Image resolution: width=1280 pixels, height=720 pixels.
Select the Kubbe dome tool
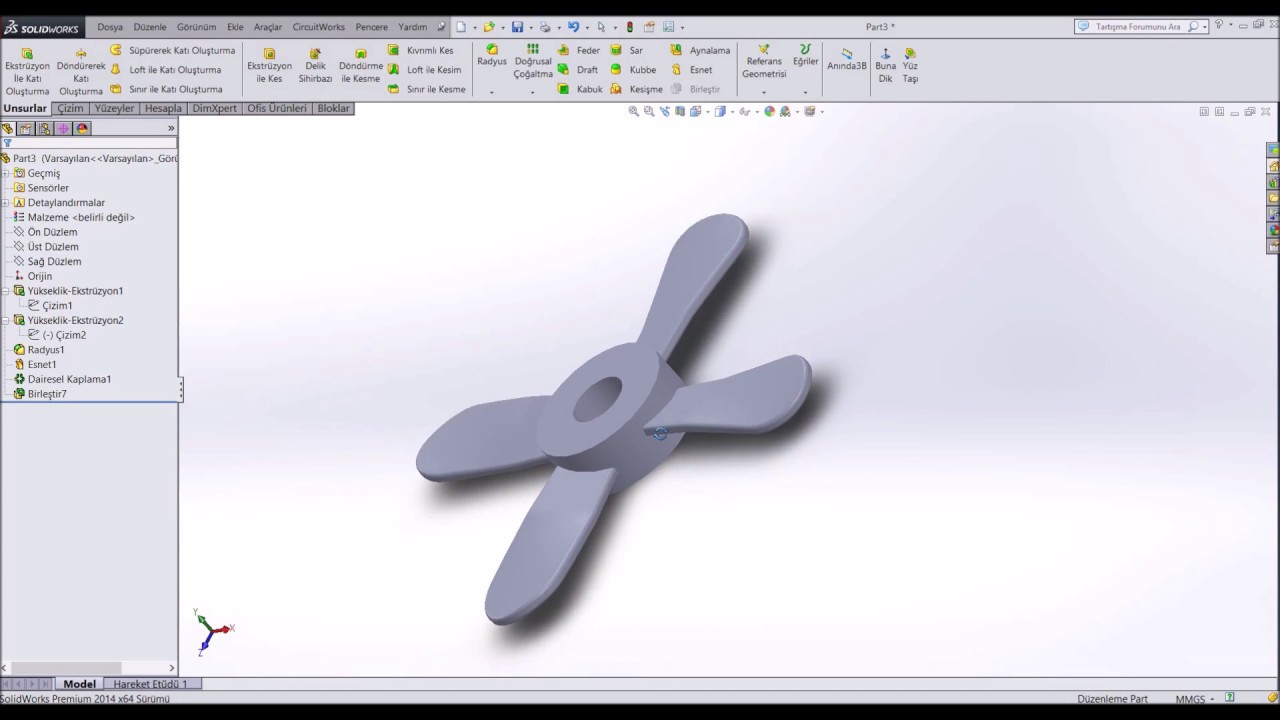click(x=634, y=70)
